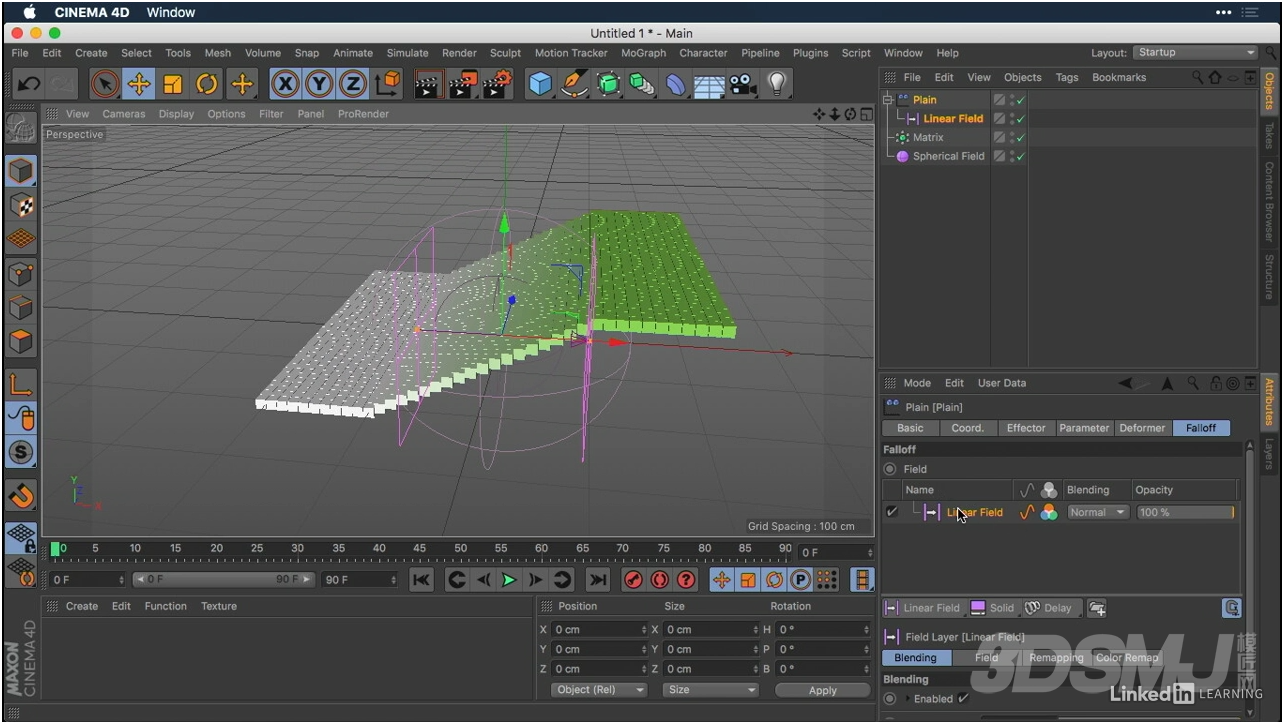Open the Size mode dropdown

pos(711,690)
